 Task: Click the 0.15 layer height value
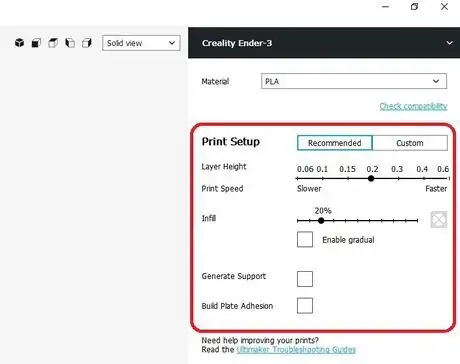point(347,169)
